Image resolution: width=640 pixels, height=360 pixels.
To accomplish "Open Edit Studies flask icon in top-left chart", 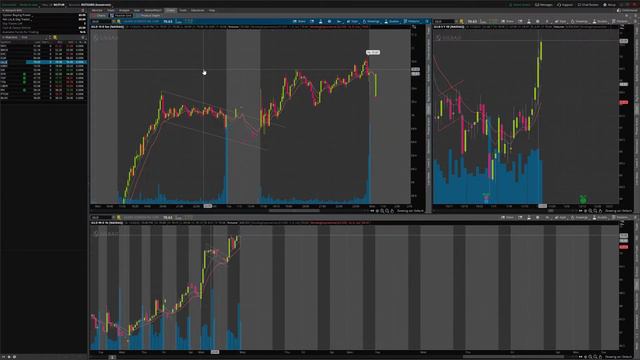I will coord(320,21).
